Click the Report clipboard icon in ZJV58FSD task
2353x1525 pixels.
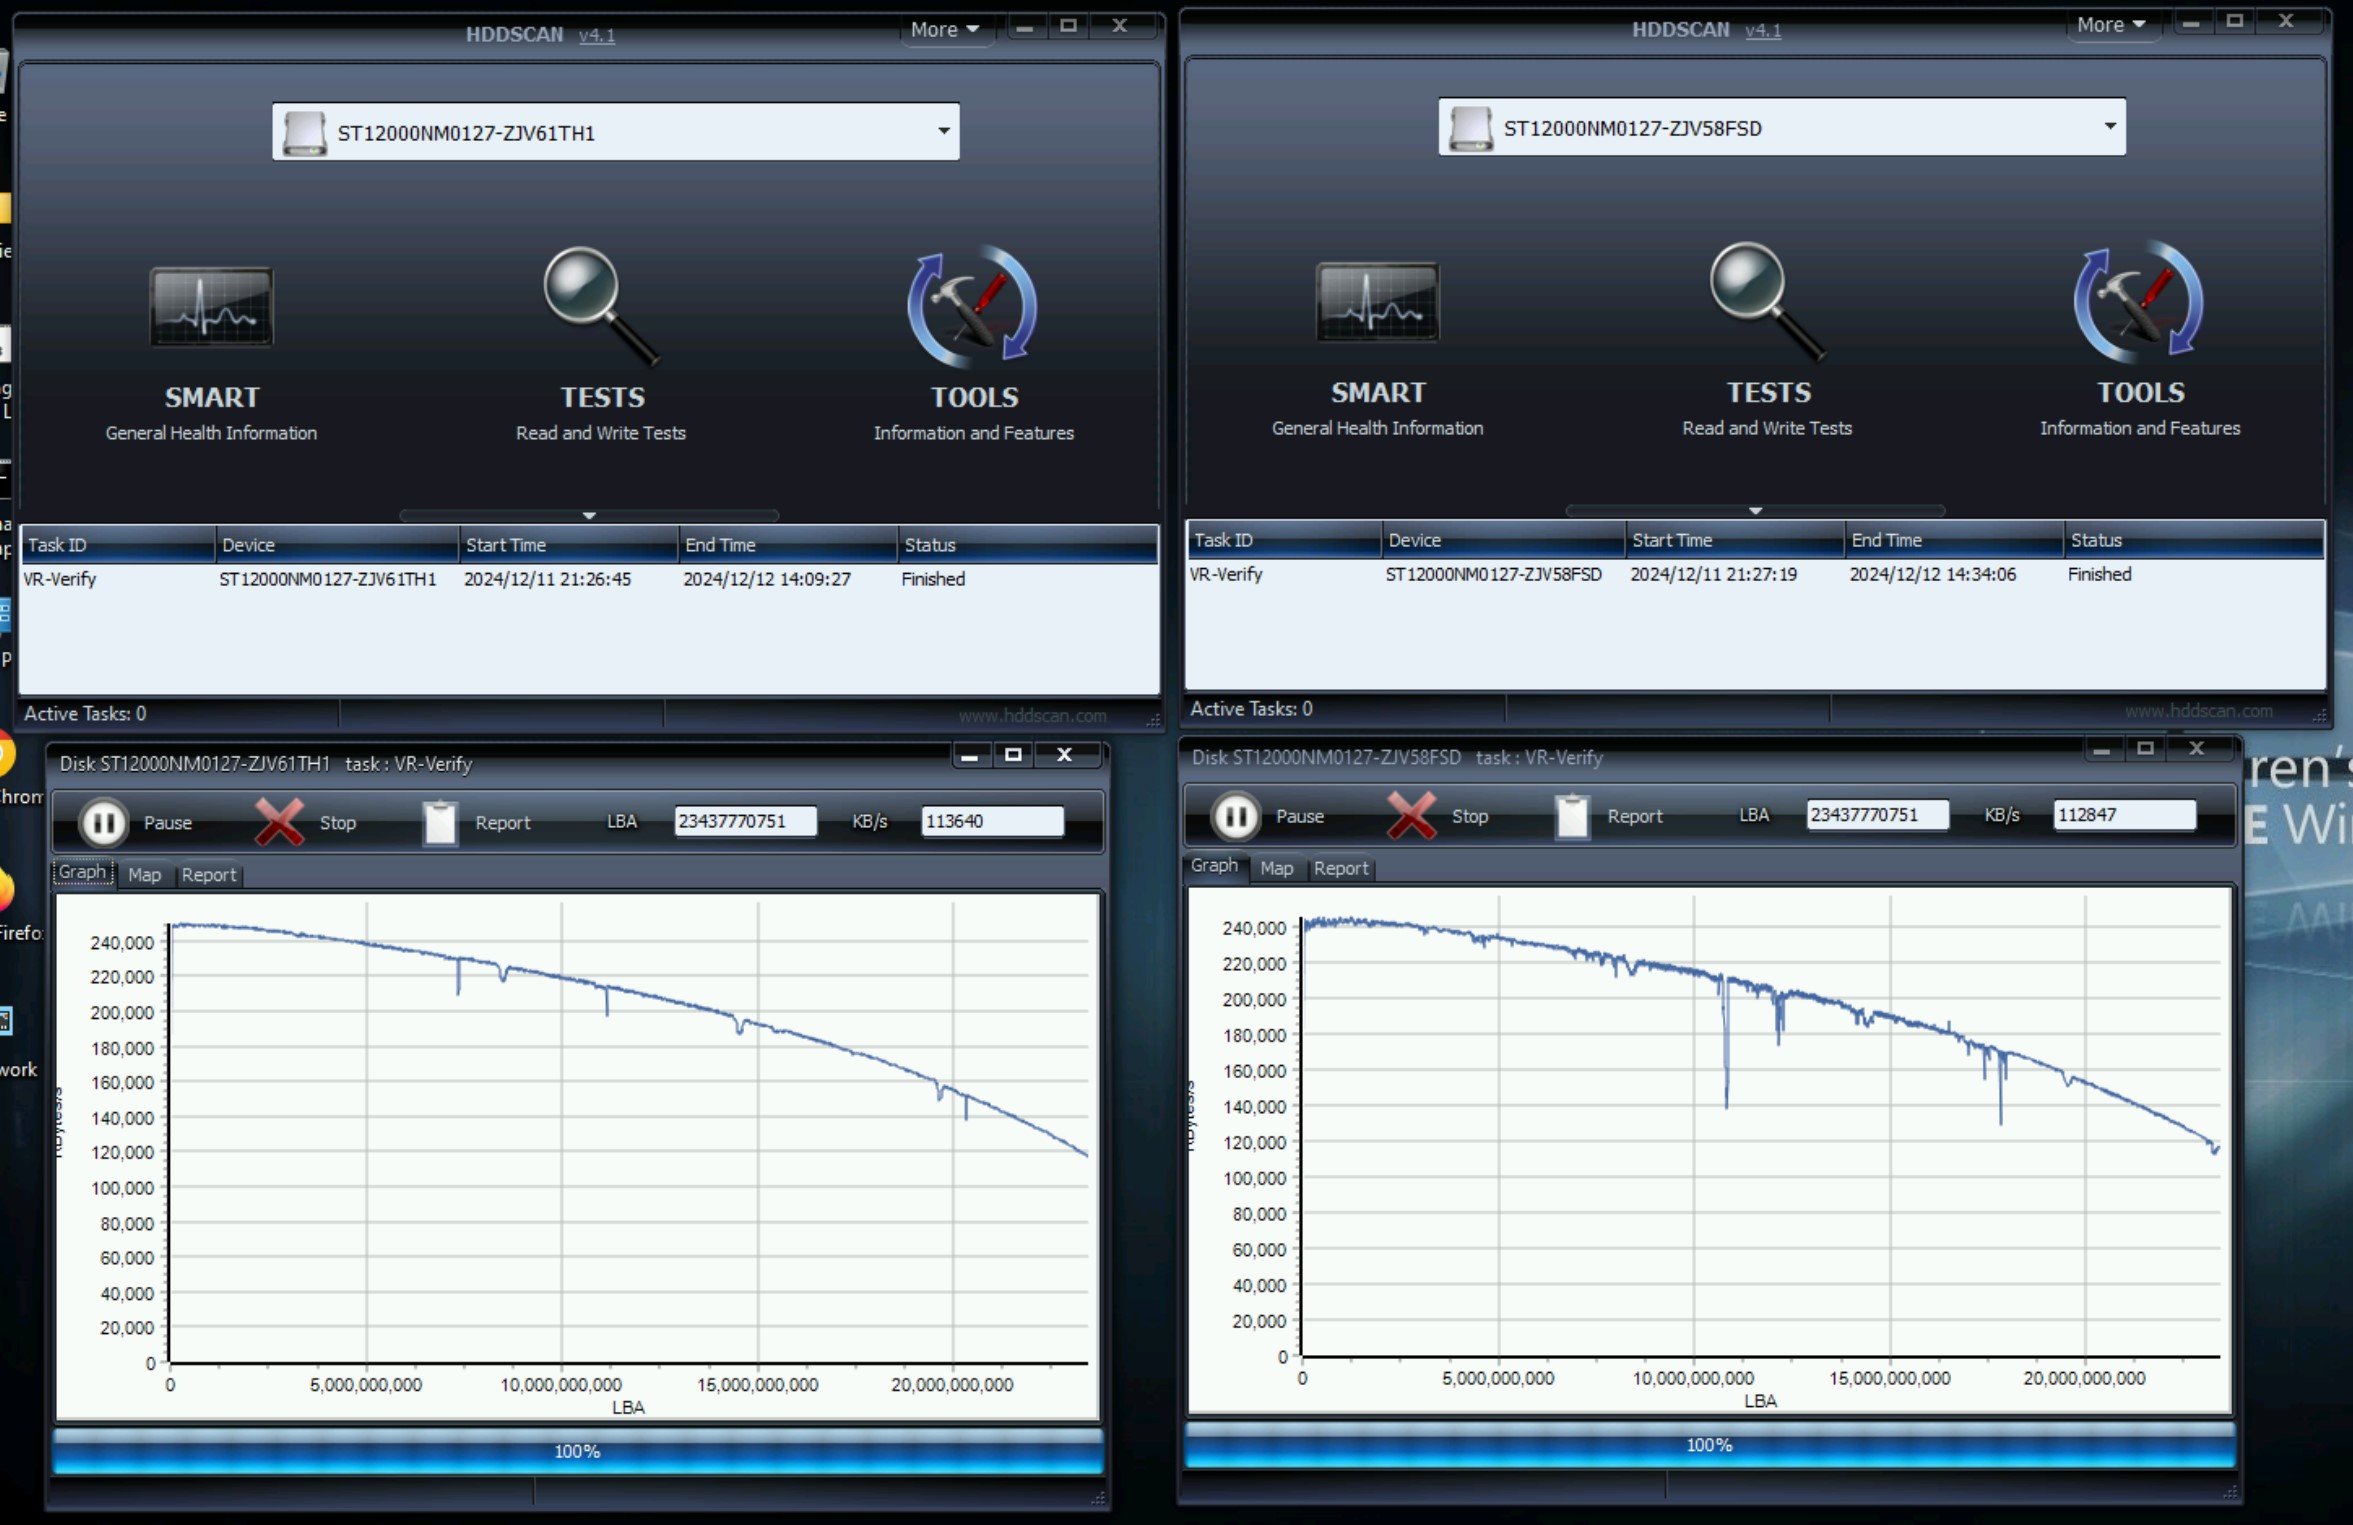pyautogui.click(x=1572, y=816)
